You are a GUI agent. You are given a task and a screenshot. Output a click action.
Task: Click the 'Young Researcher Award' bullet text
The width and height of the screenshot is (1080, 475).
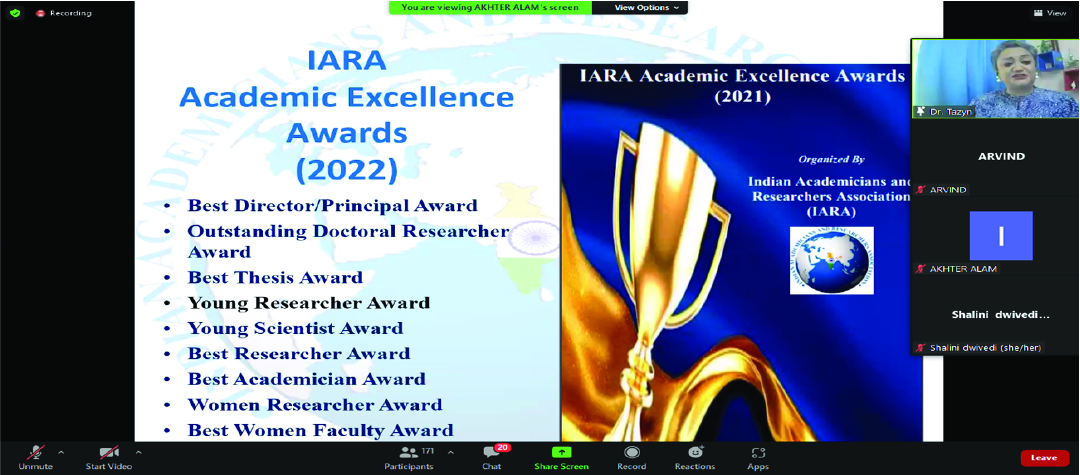click(309, 303)
